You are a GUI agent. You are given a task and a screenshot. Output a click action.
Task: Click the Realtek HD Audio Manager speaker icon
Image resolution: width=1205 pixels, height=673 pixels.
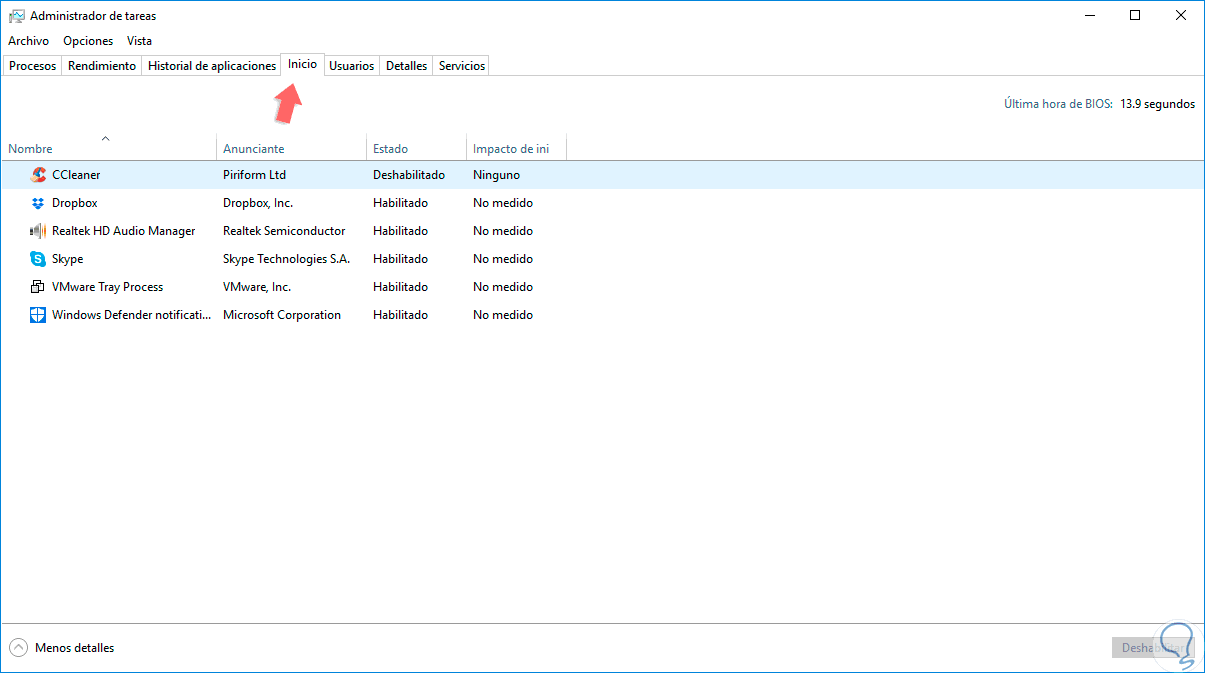38,231
